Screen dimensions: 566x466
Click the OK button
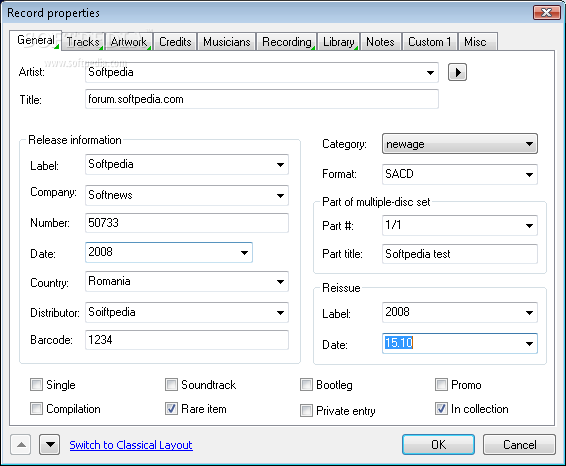coord(439,445)
